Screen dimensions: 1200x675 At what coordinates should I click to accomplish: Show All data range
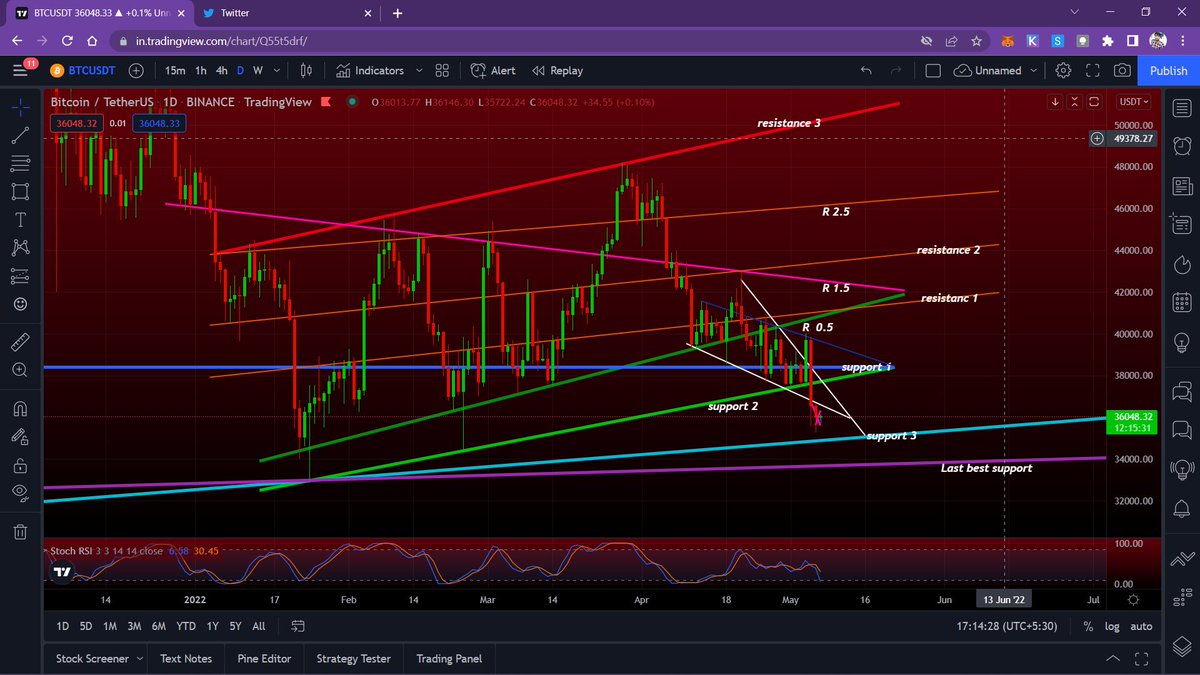259,626
